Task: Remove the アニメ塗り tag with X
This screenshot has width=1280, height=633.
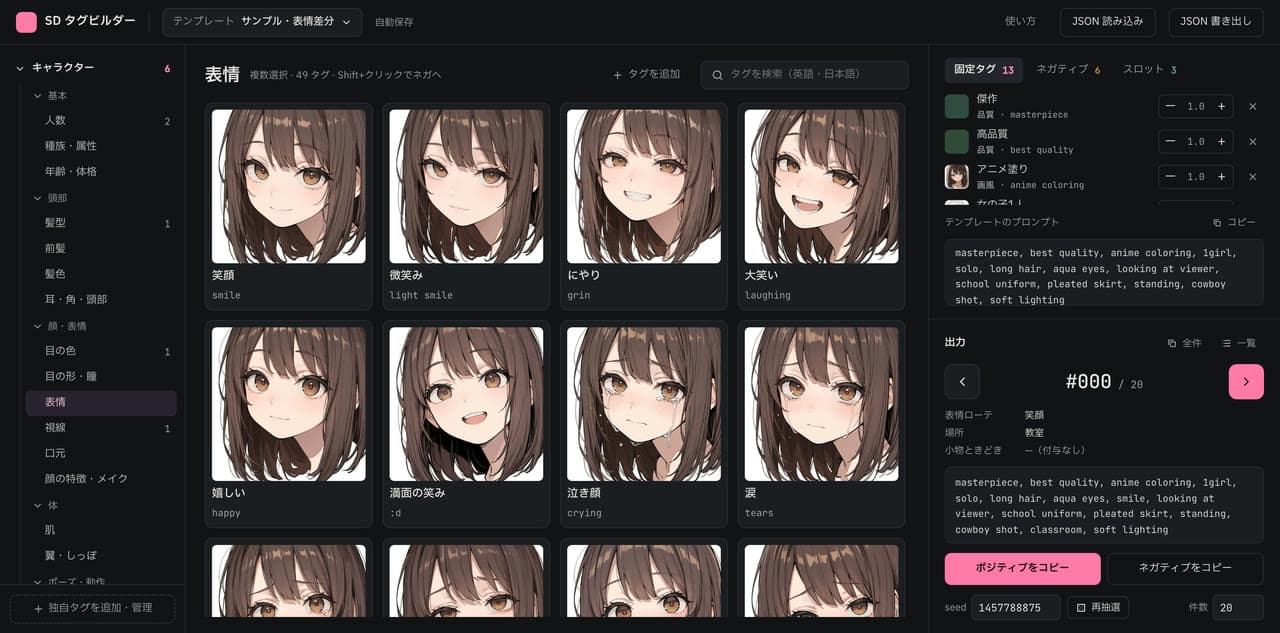Action: click(x=1252, y=177)
